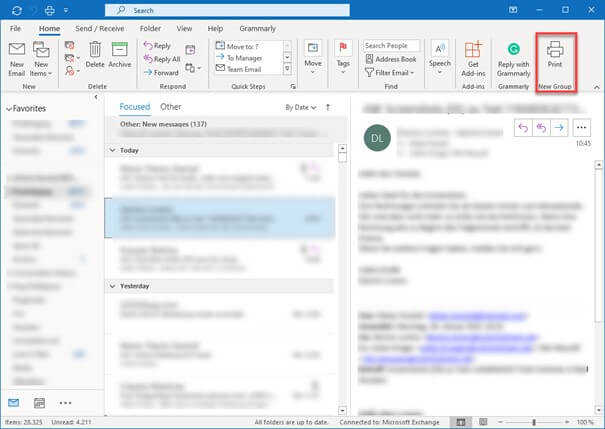Screen dimensions: 605x429
Task: Open the By Date sort dropdown
Action: [301, 108]
